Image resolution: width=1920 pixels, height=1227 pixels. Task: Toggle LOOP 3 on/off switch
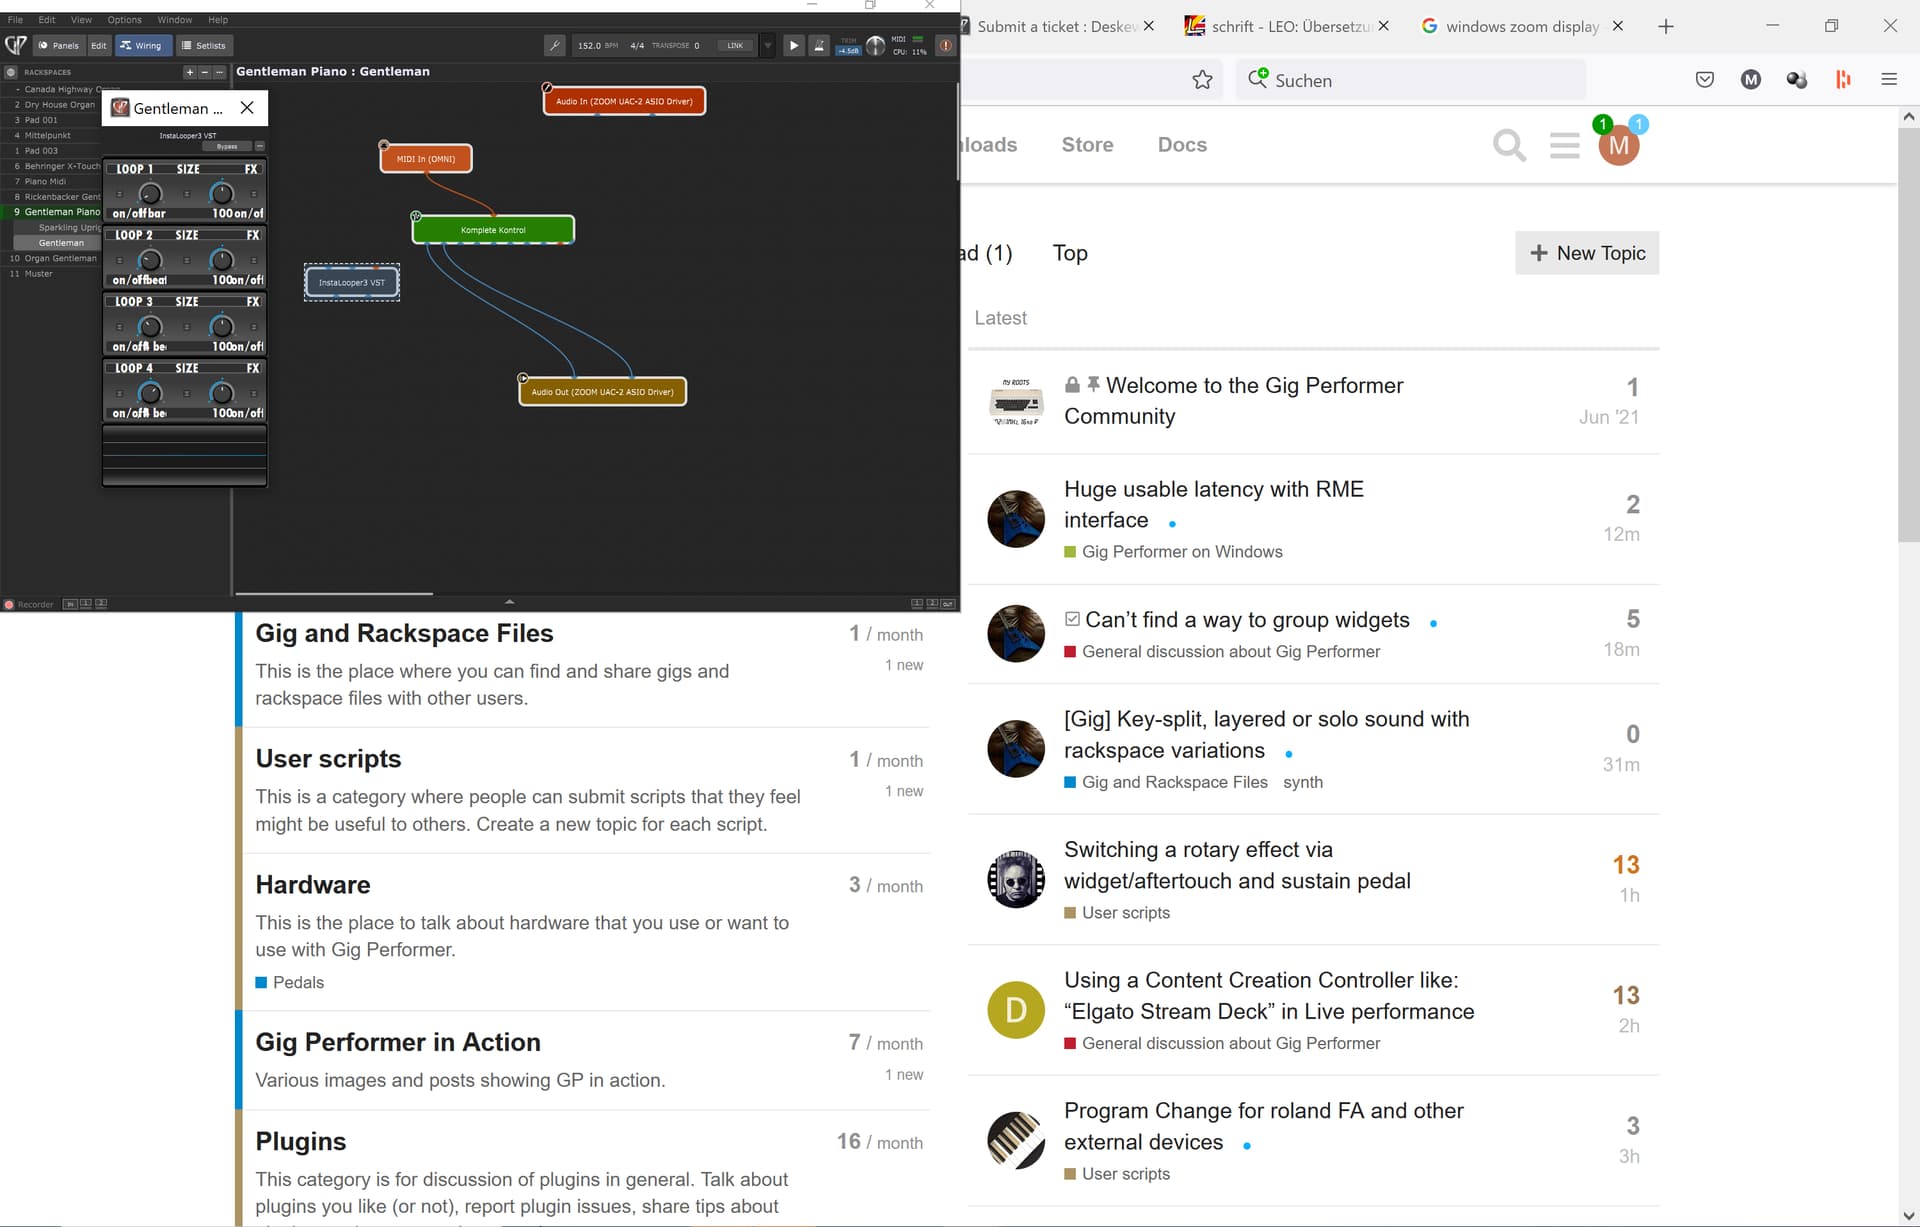click(x=119, y=327)
